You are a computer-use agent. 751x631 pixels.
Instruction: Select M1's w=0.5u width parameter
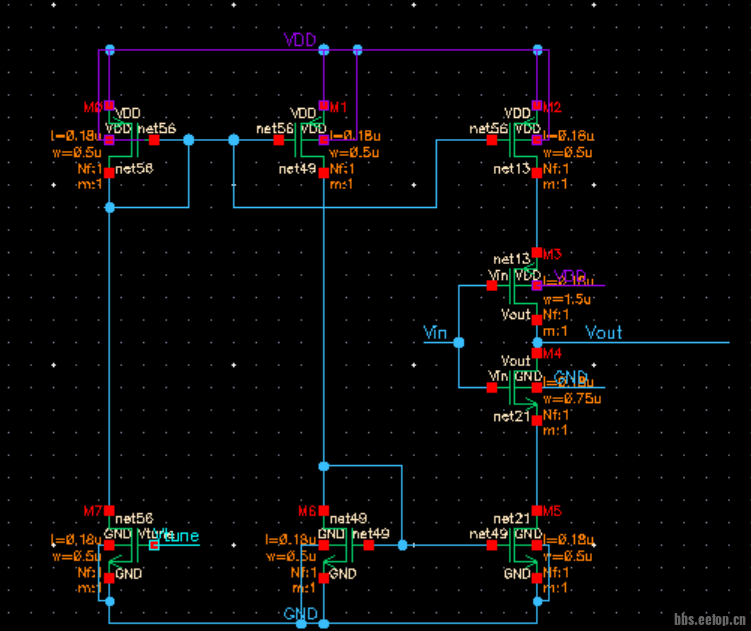(354, 153)
